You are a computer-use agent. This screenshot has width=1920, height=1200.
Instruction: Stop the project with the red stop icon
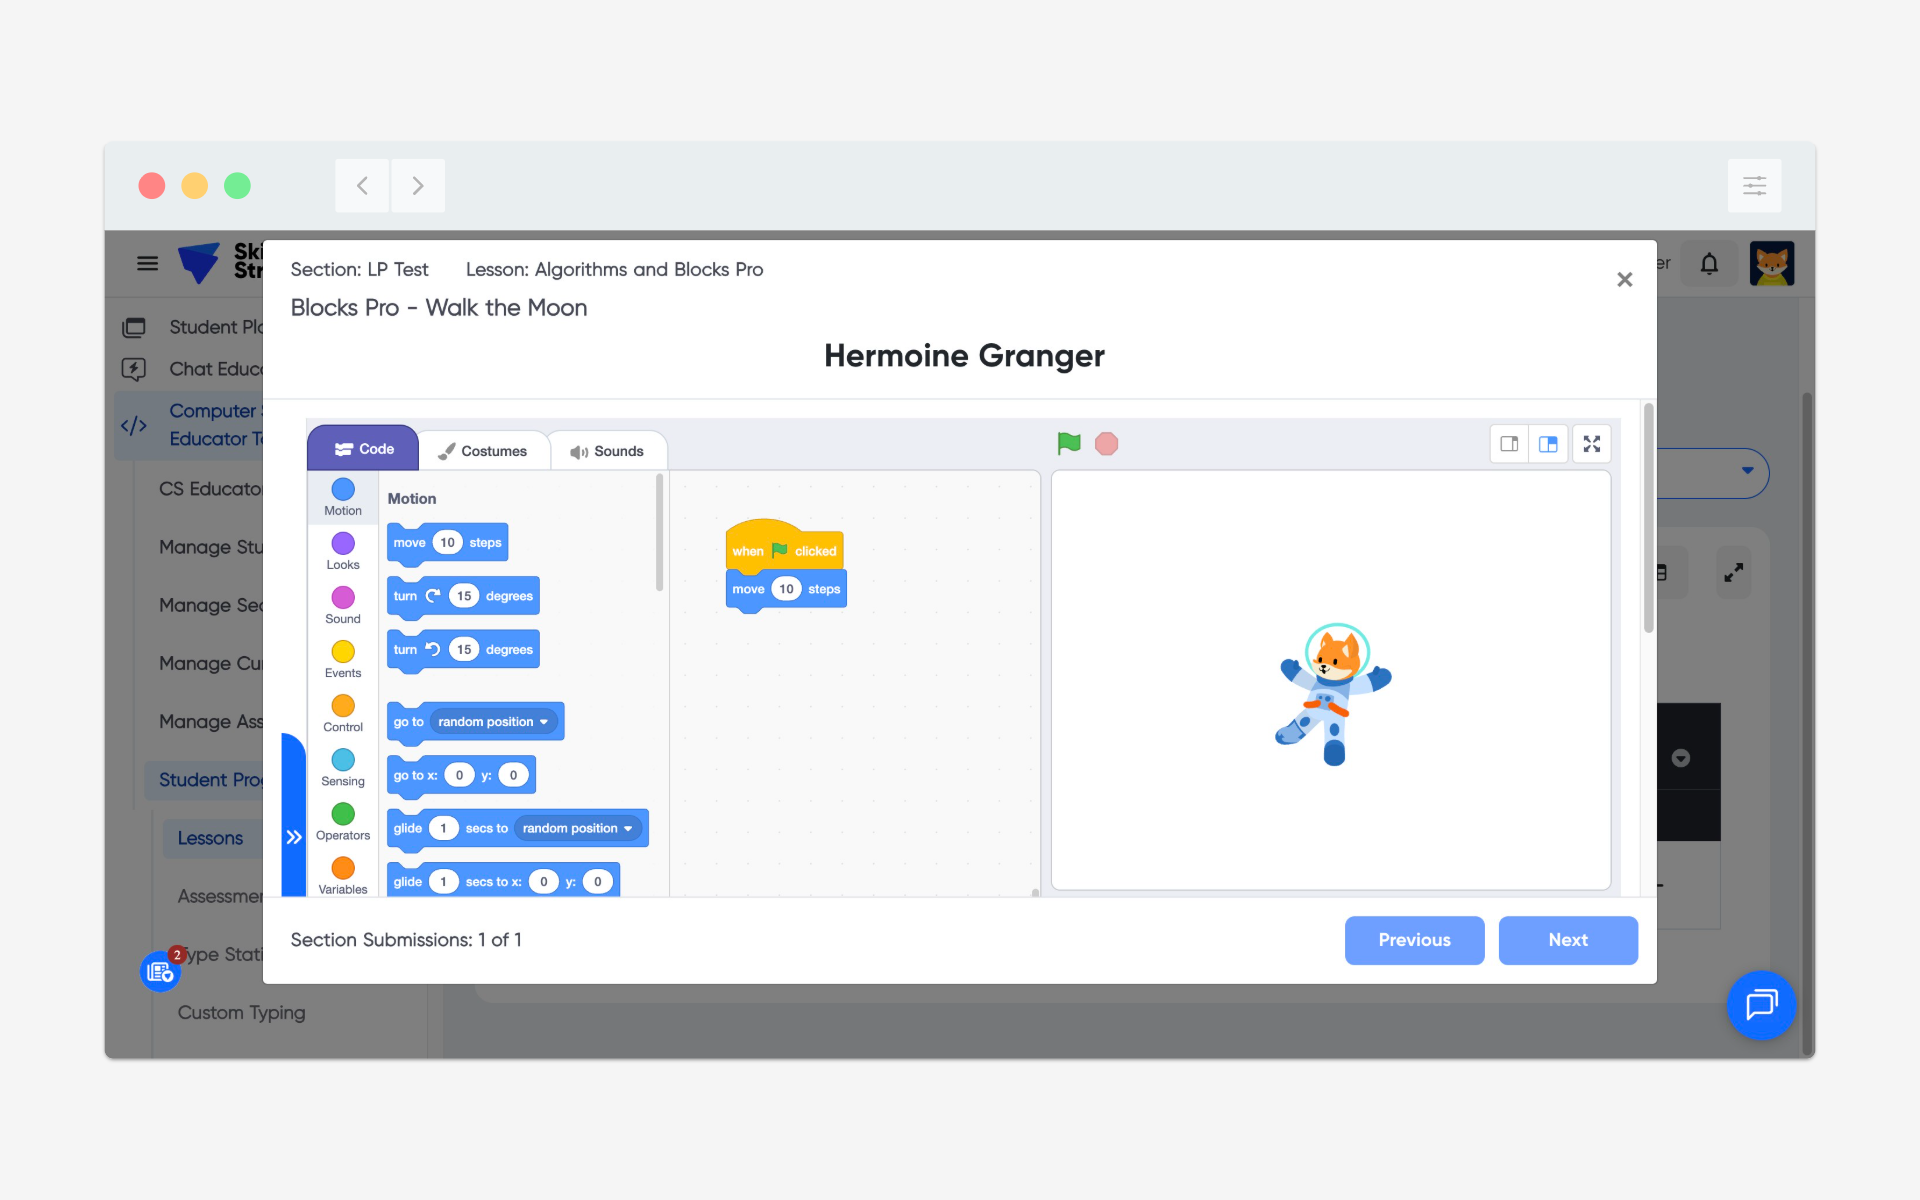coord(1106,443)
